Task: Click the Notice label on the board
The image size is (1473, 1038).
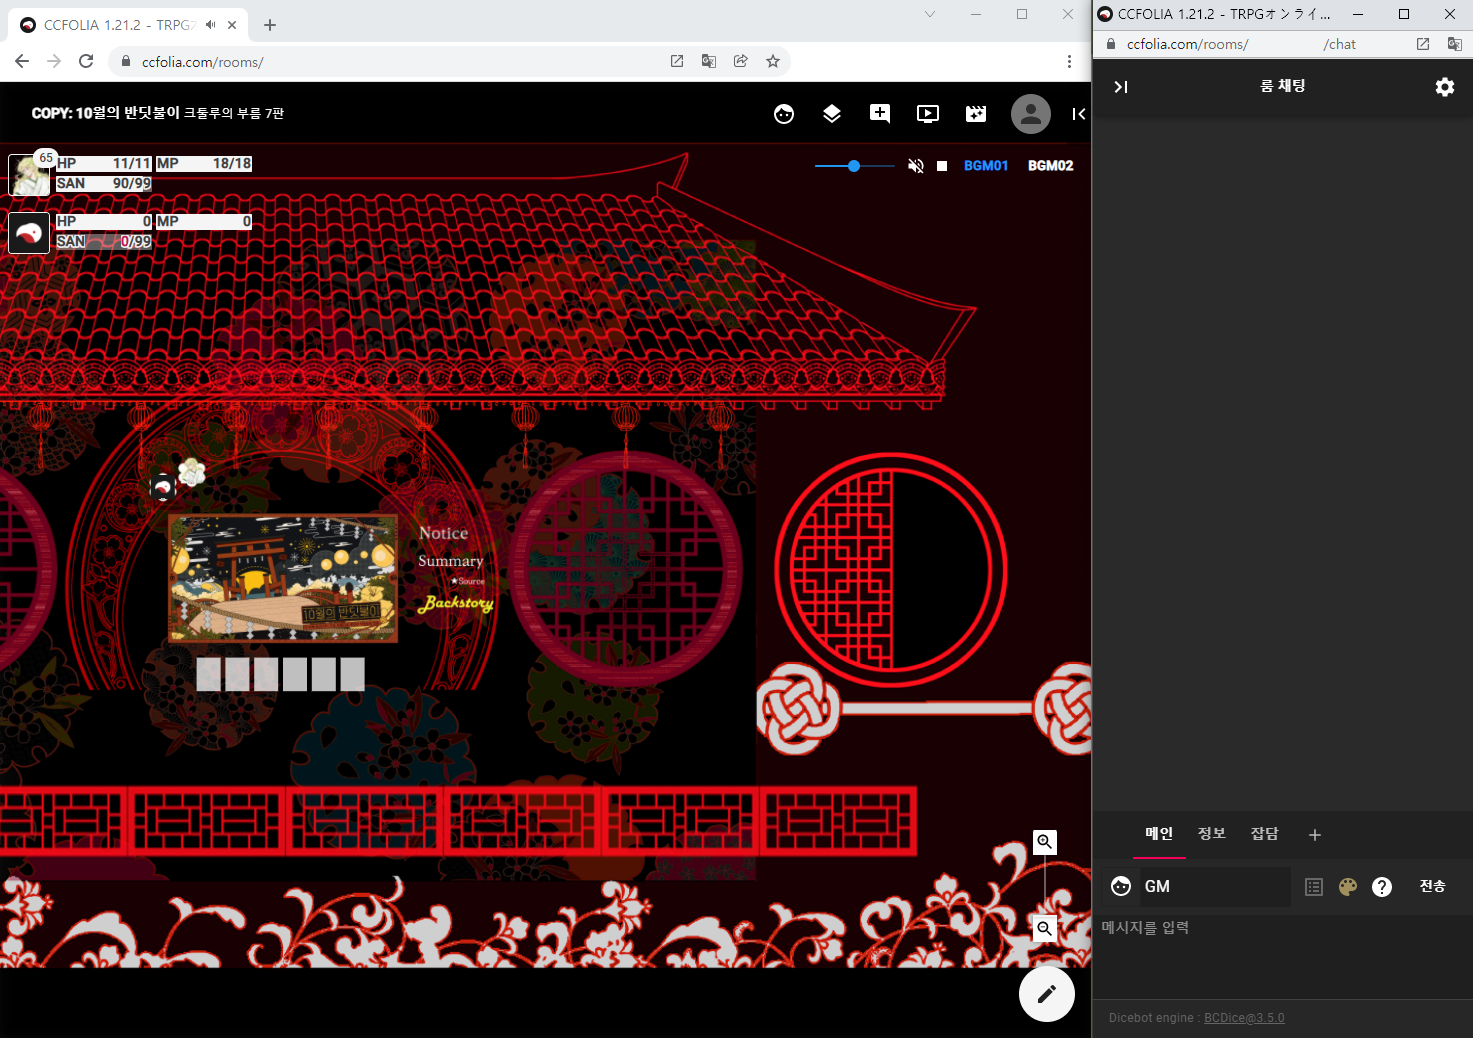Action: coord(444,534)
